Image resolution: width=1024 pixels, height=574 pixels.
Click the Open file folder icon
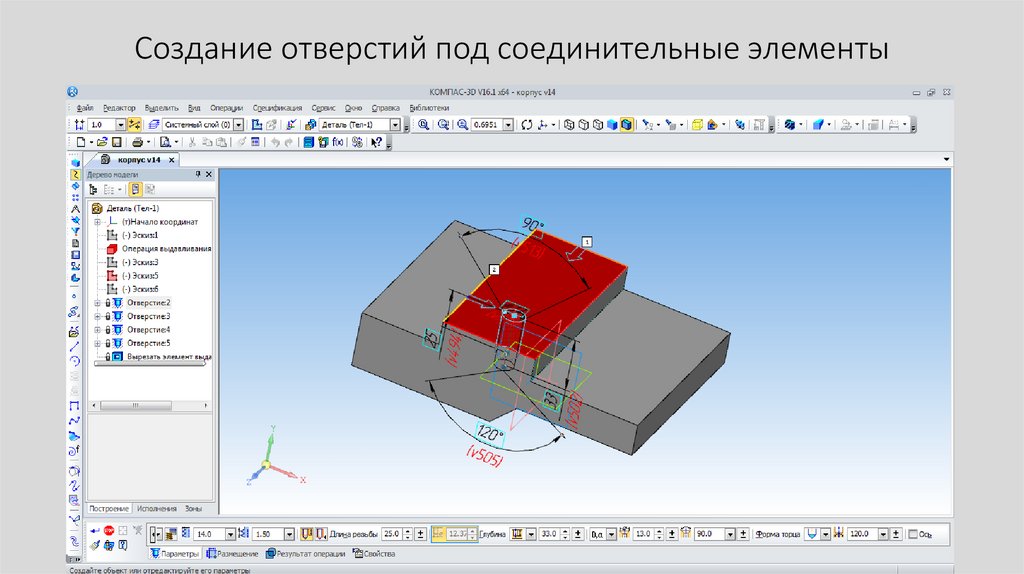(102, 142)
